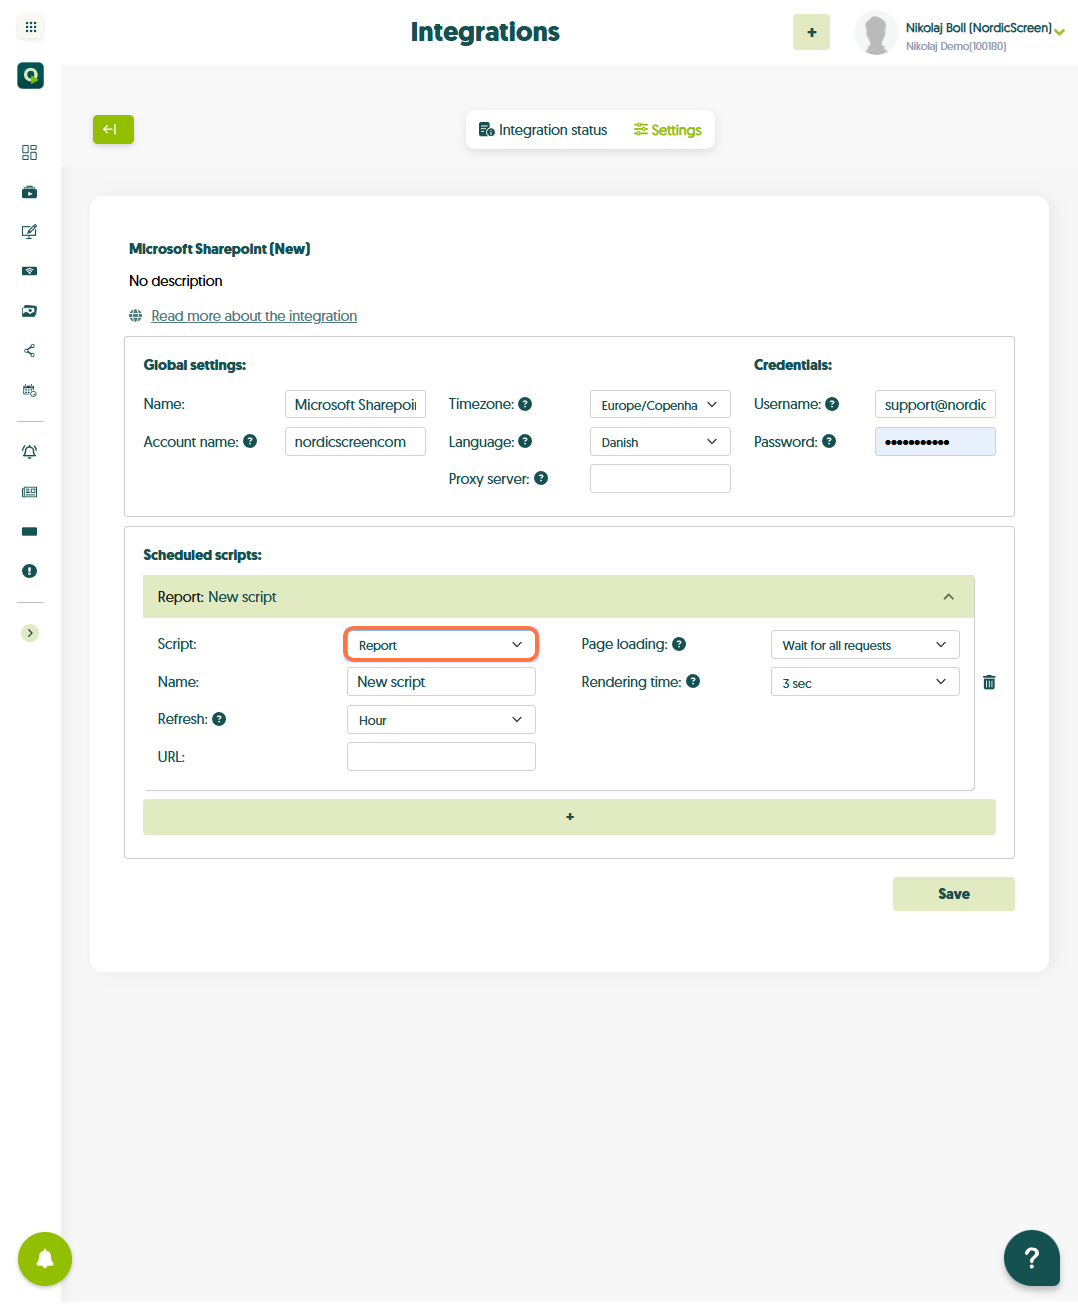Show the Account name help tooltip
Viewport: 1078px width, 1304px height.
click(250, 441)
